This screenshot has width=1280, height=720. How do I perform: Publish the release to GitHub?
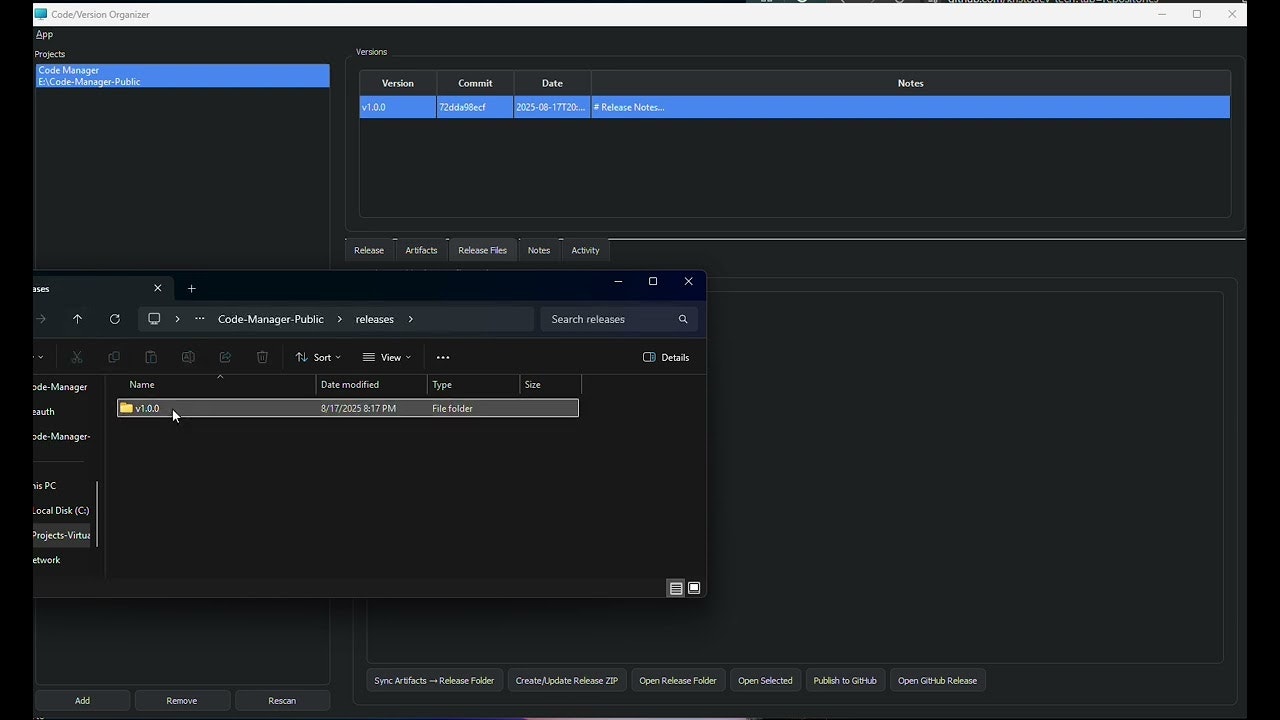coord(845,680)
